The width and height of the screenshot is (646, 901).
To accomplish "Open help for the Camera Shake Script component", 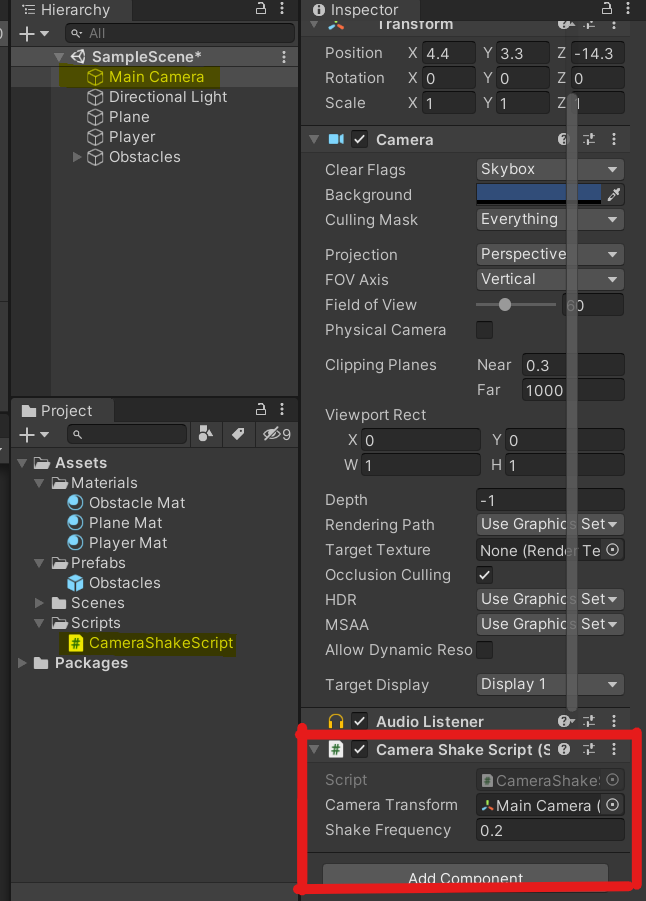I will click(x=565, y=749).
